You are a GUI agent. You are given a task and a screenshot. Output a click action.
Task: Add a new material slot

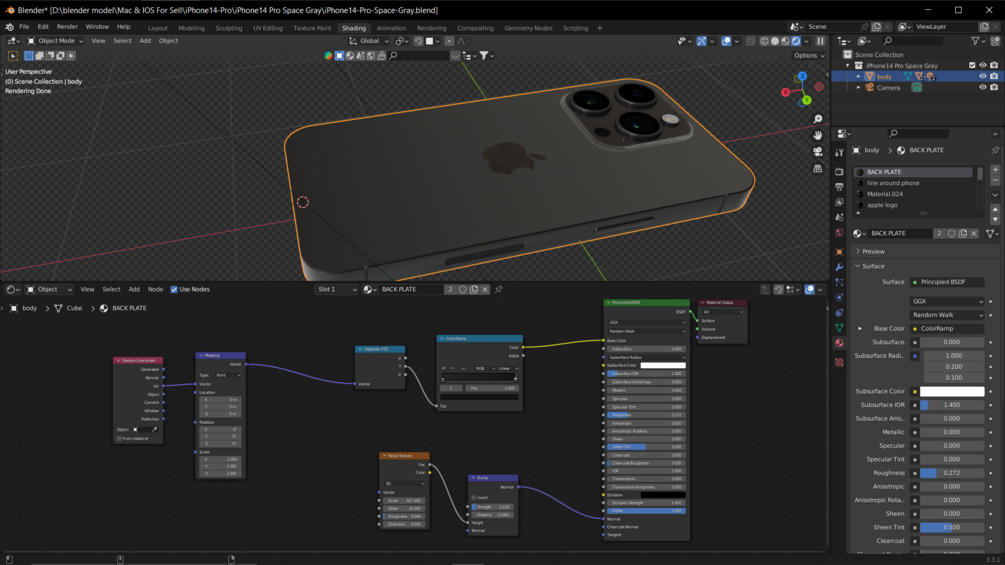pos(995,170)
